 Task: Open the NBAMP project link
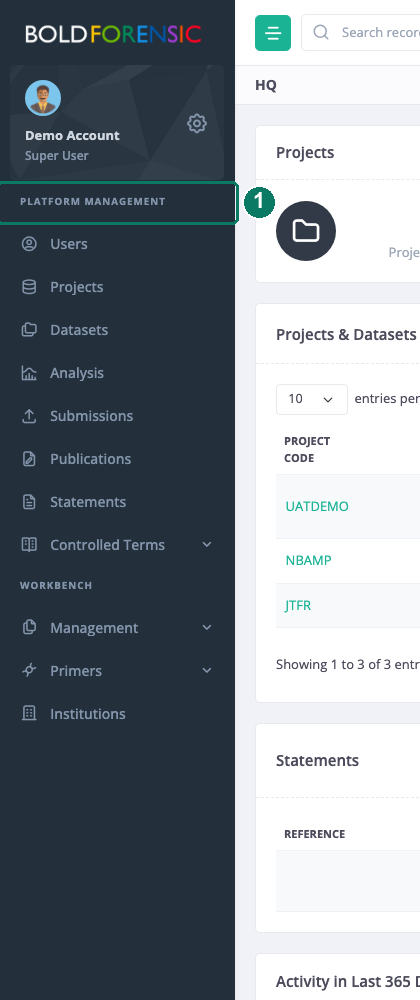(308, 561)
